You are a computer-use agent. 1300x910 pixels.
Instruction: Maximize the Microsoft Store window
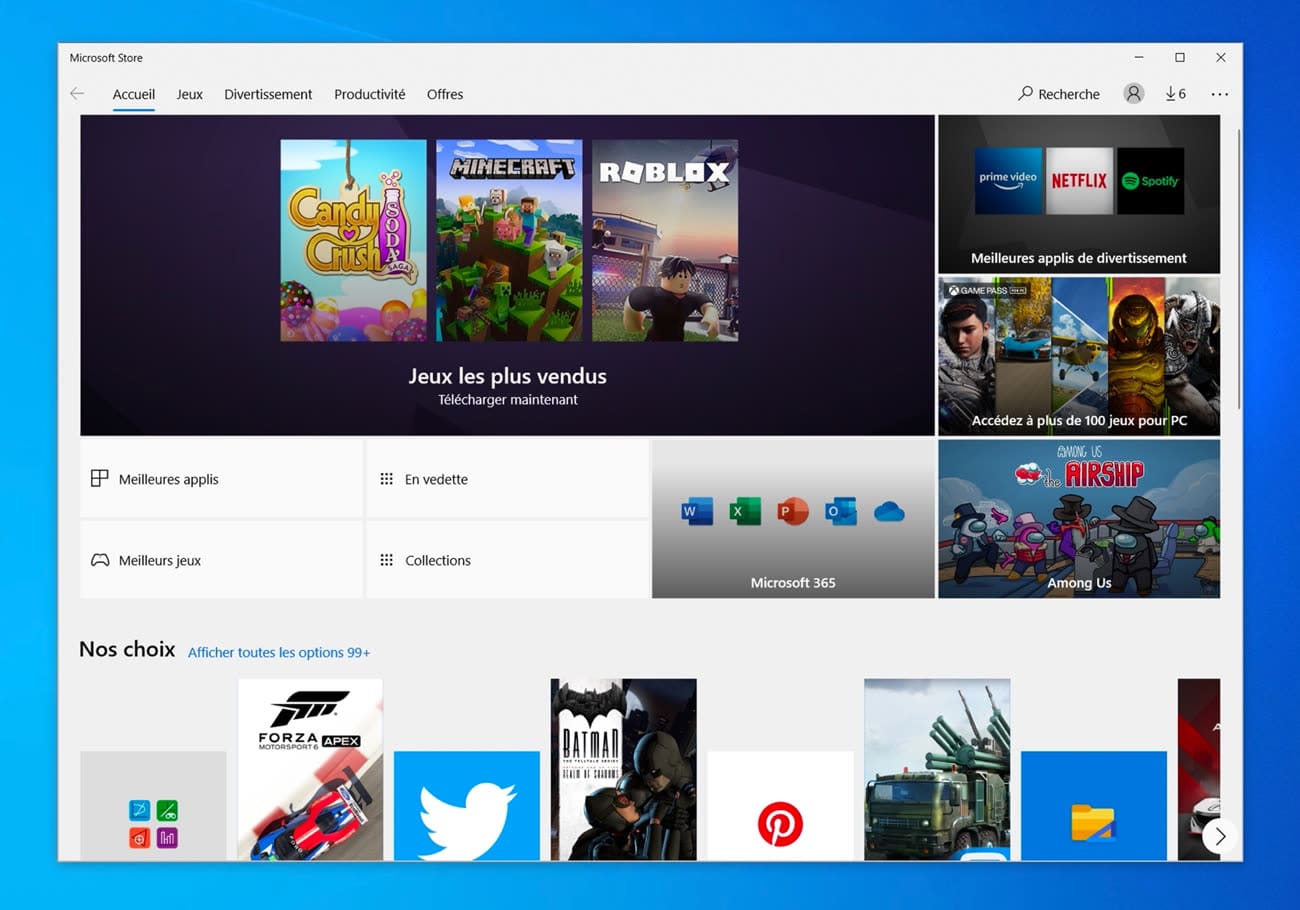click(x=1180, y=58)
